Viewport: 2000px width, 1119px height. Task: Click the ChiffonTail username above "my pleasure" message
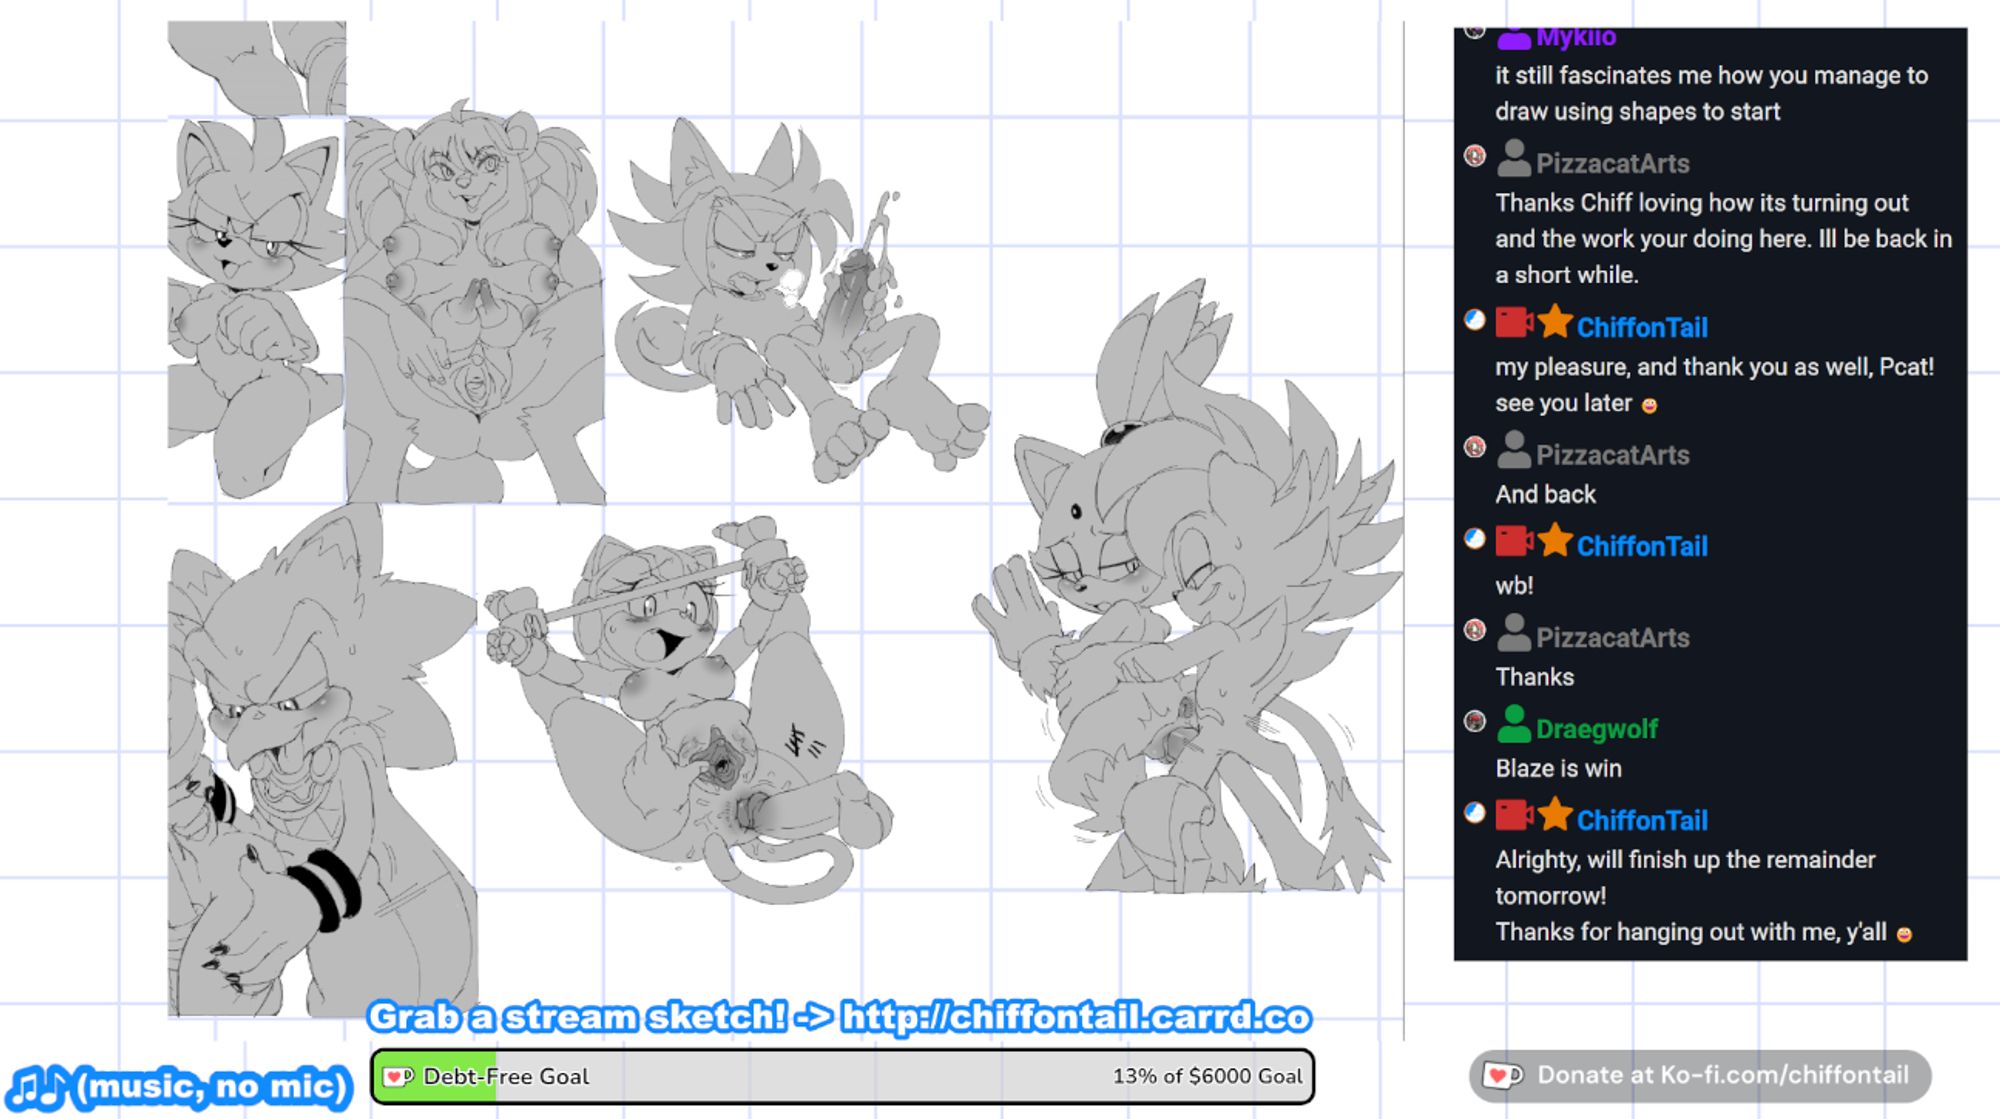point(1642,327)
